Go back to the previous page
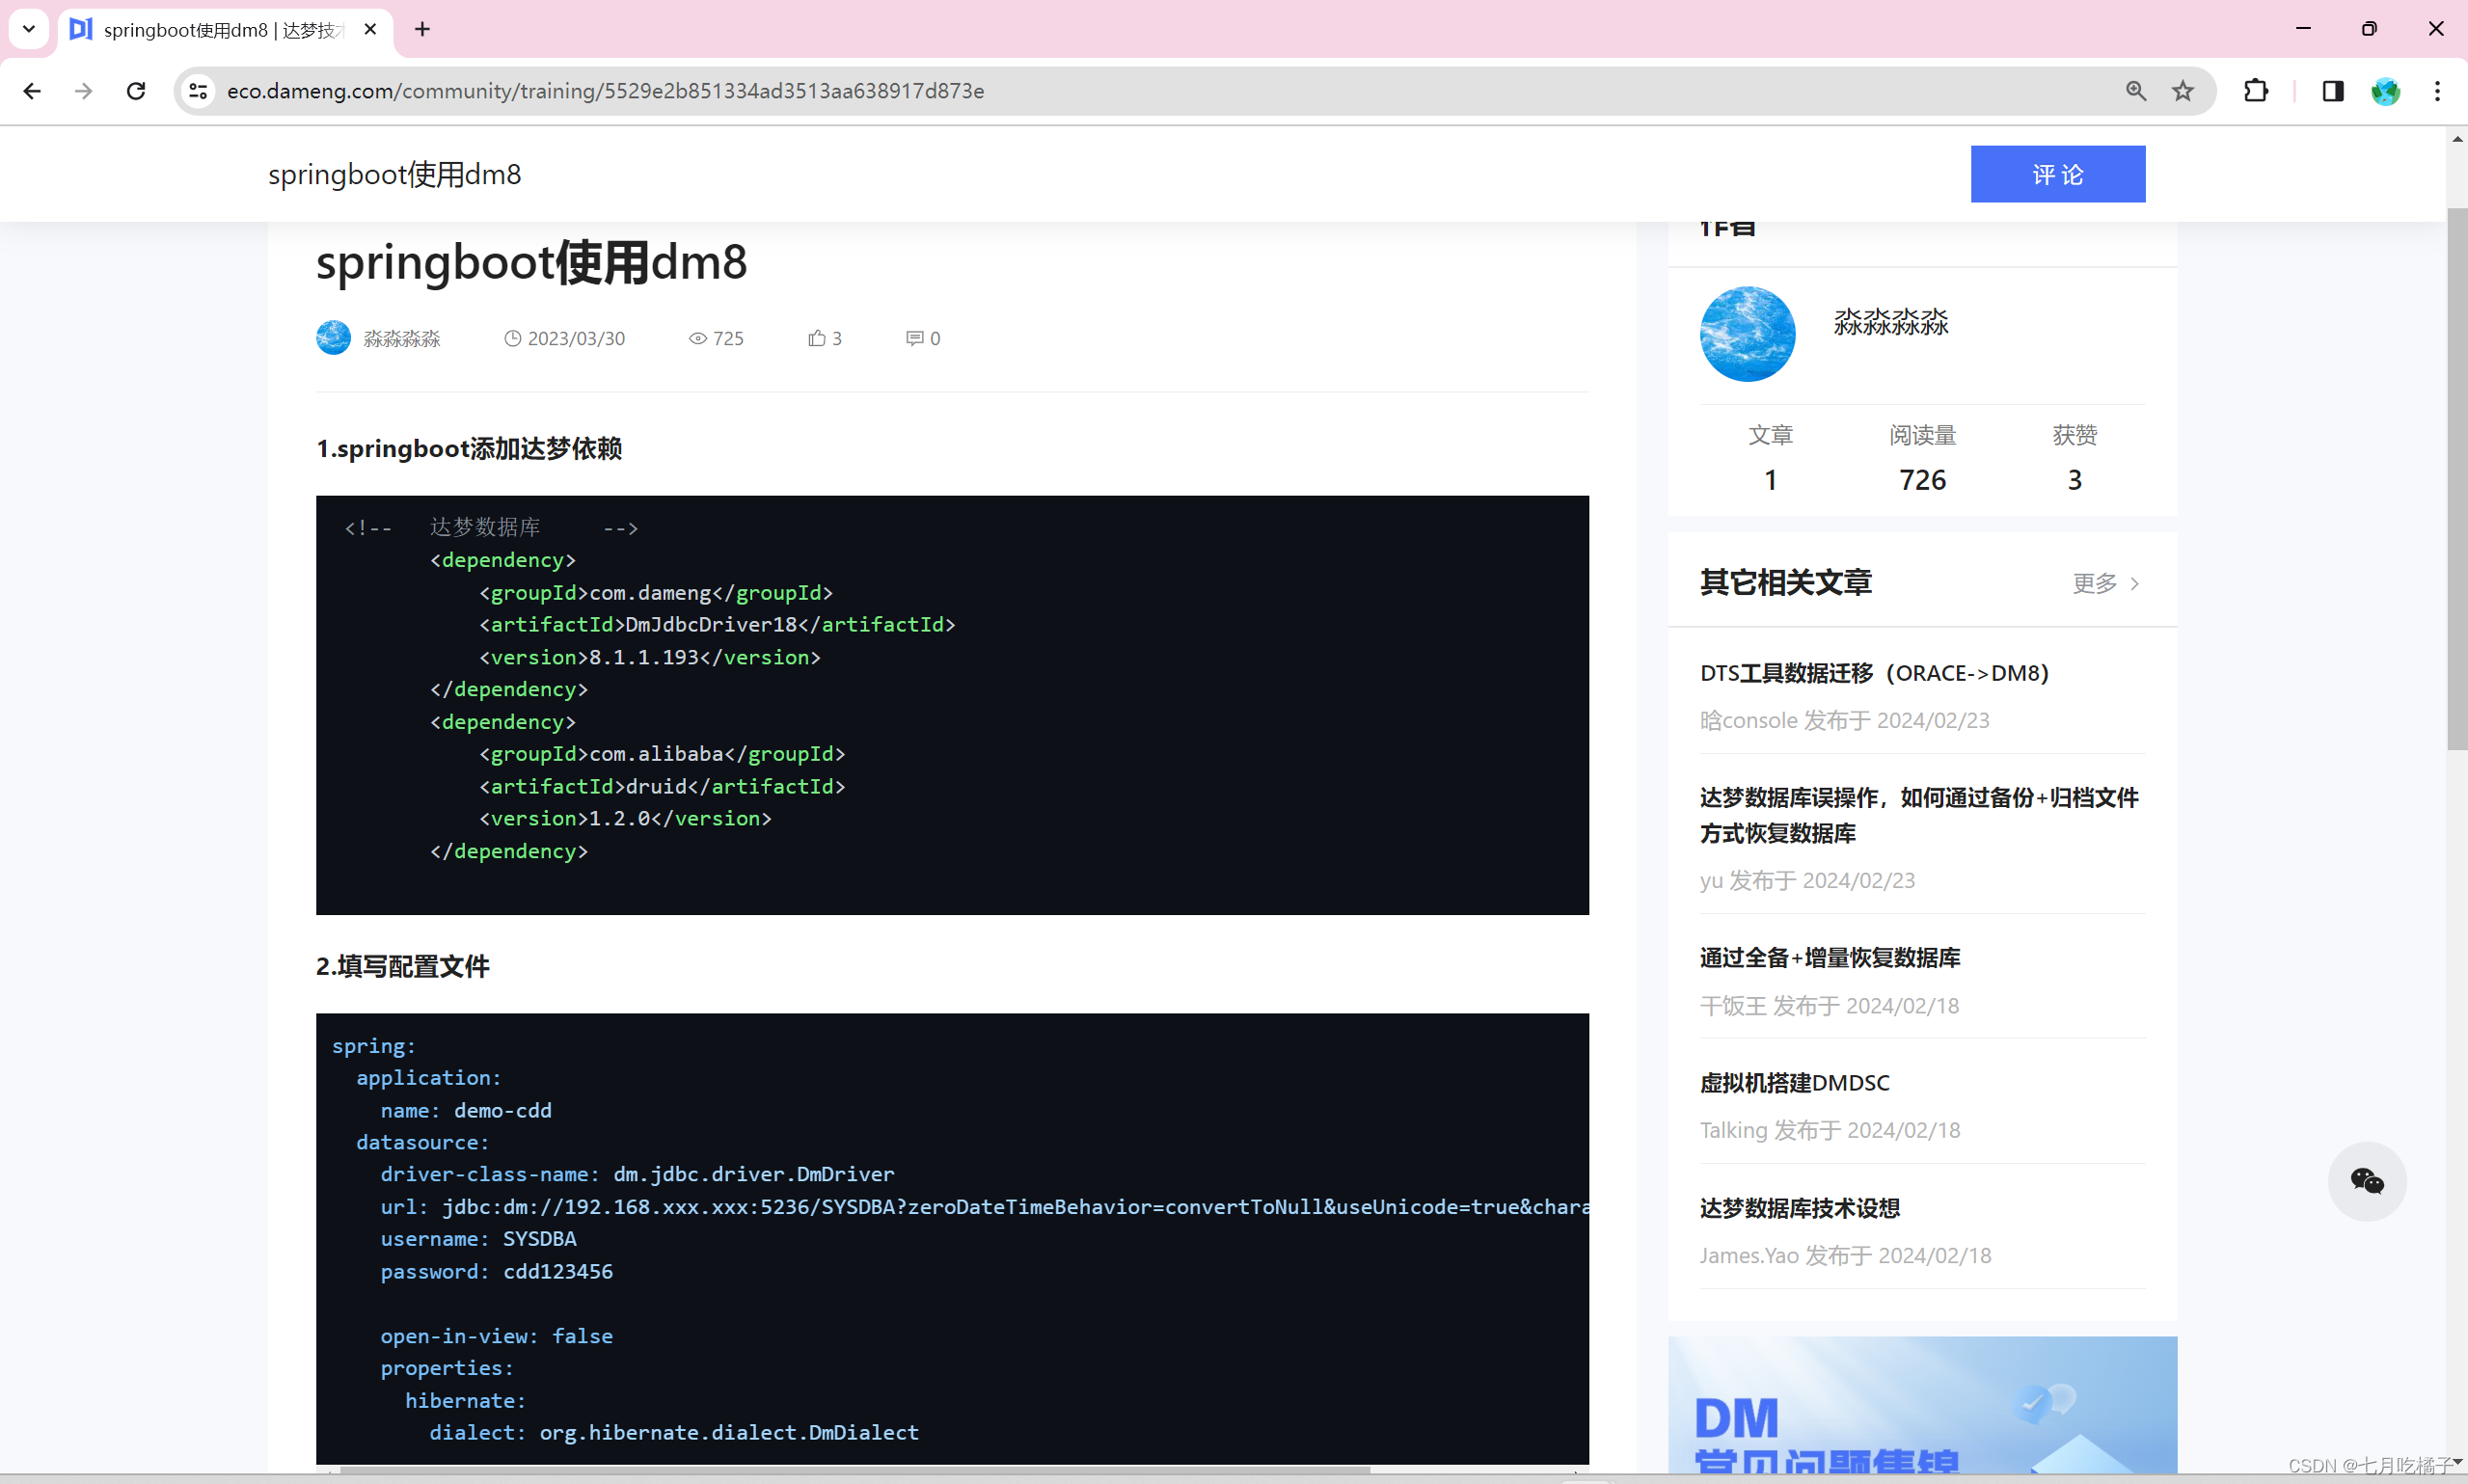 point(32,91)
